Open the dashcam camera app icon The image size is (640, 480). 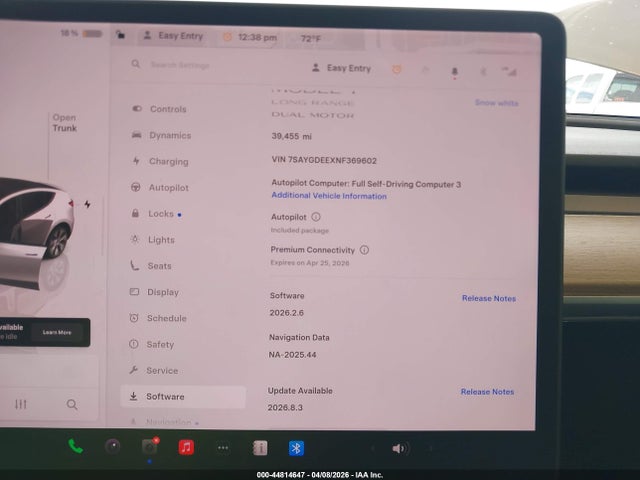click(150, 447)
